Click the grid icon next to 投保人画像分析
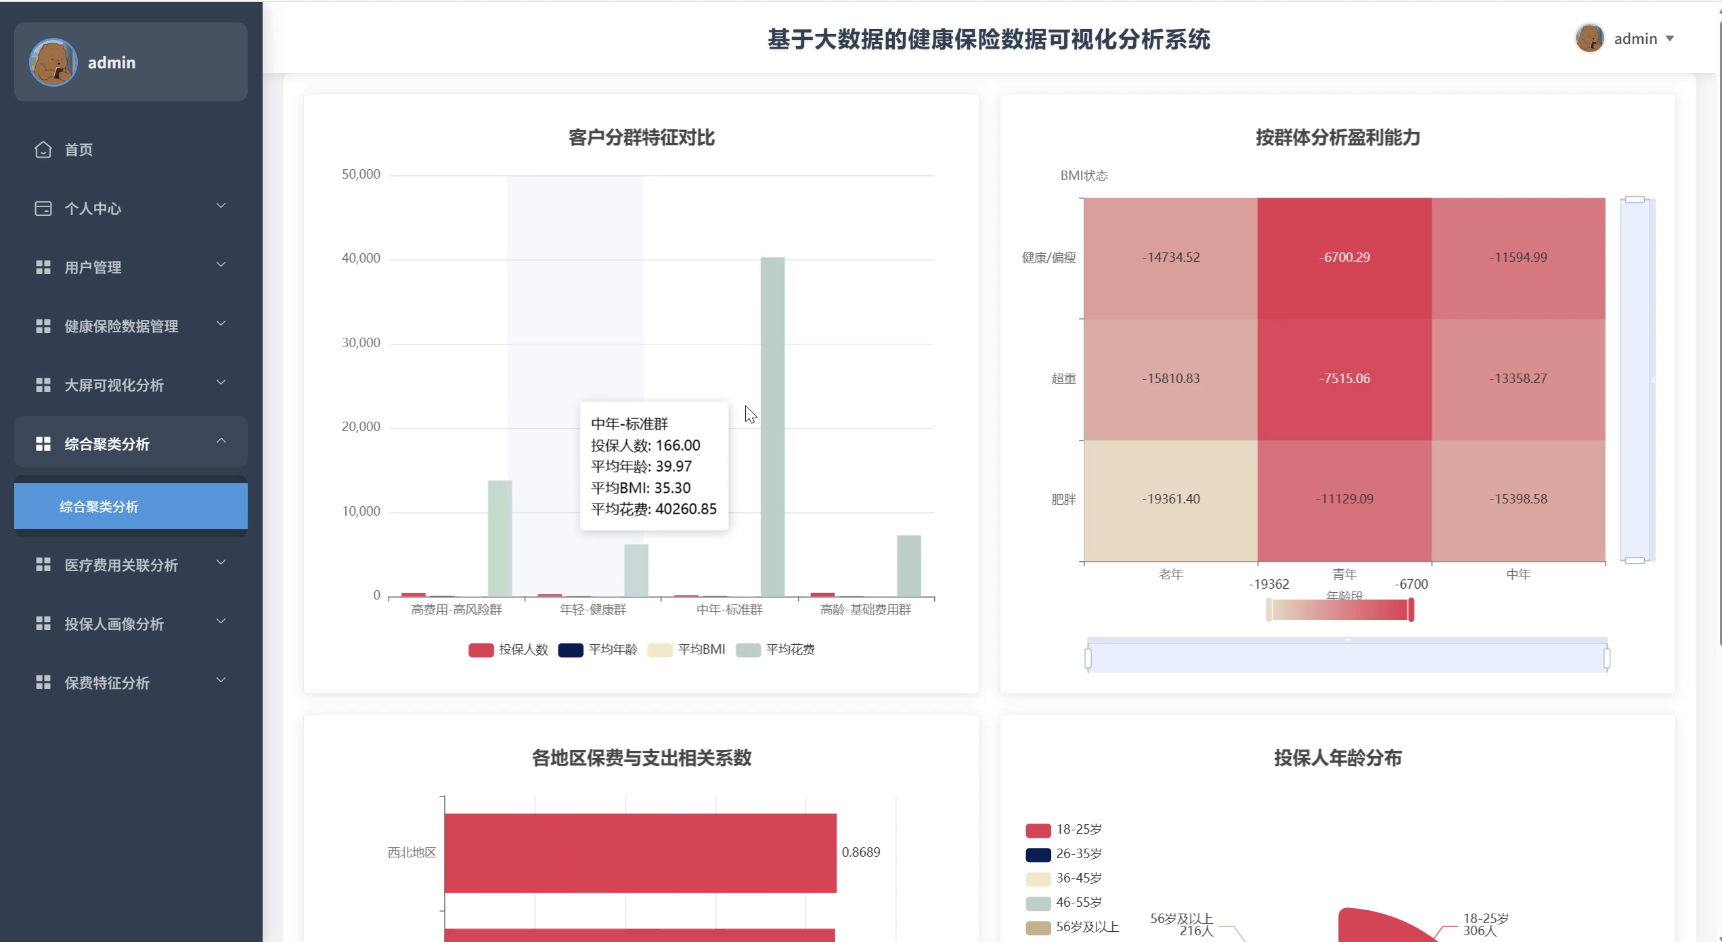1722x942 pixels. [x=43, y=624]
